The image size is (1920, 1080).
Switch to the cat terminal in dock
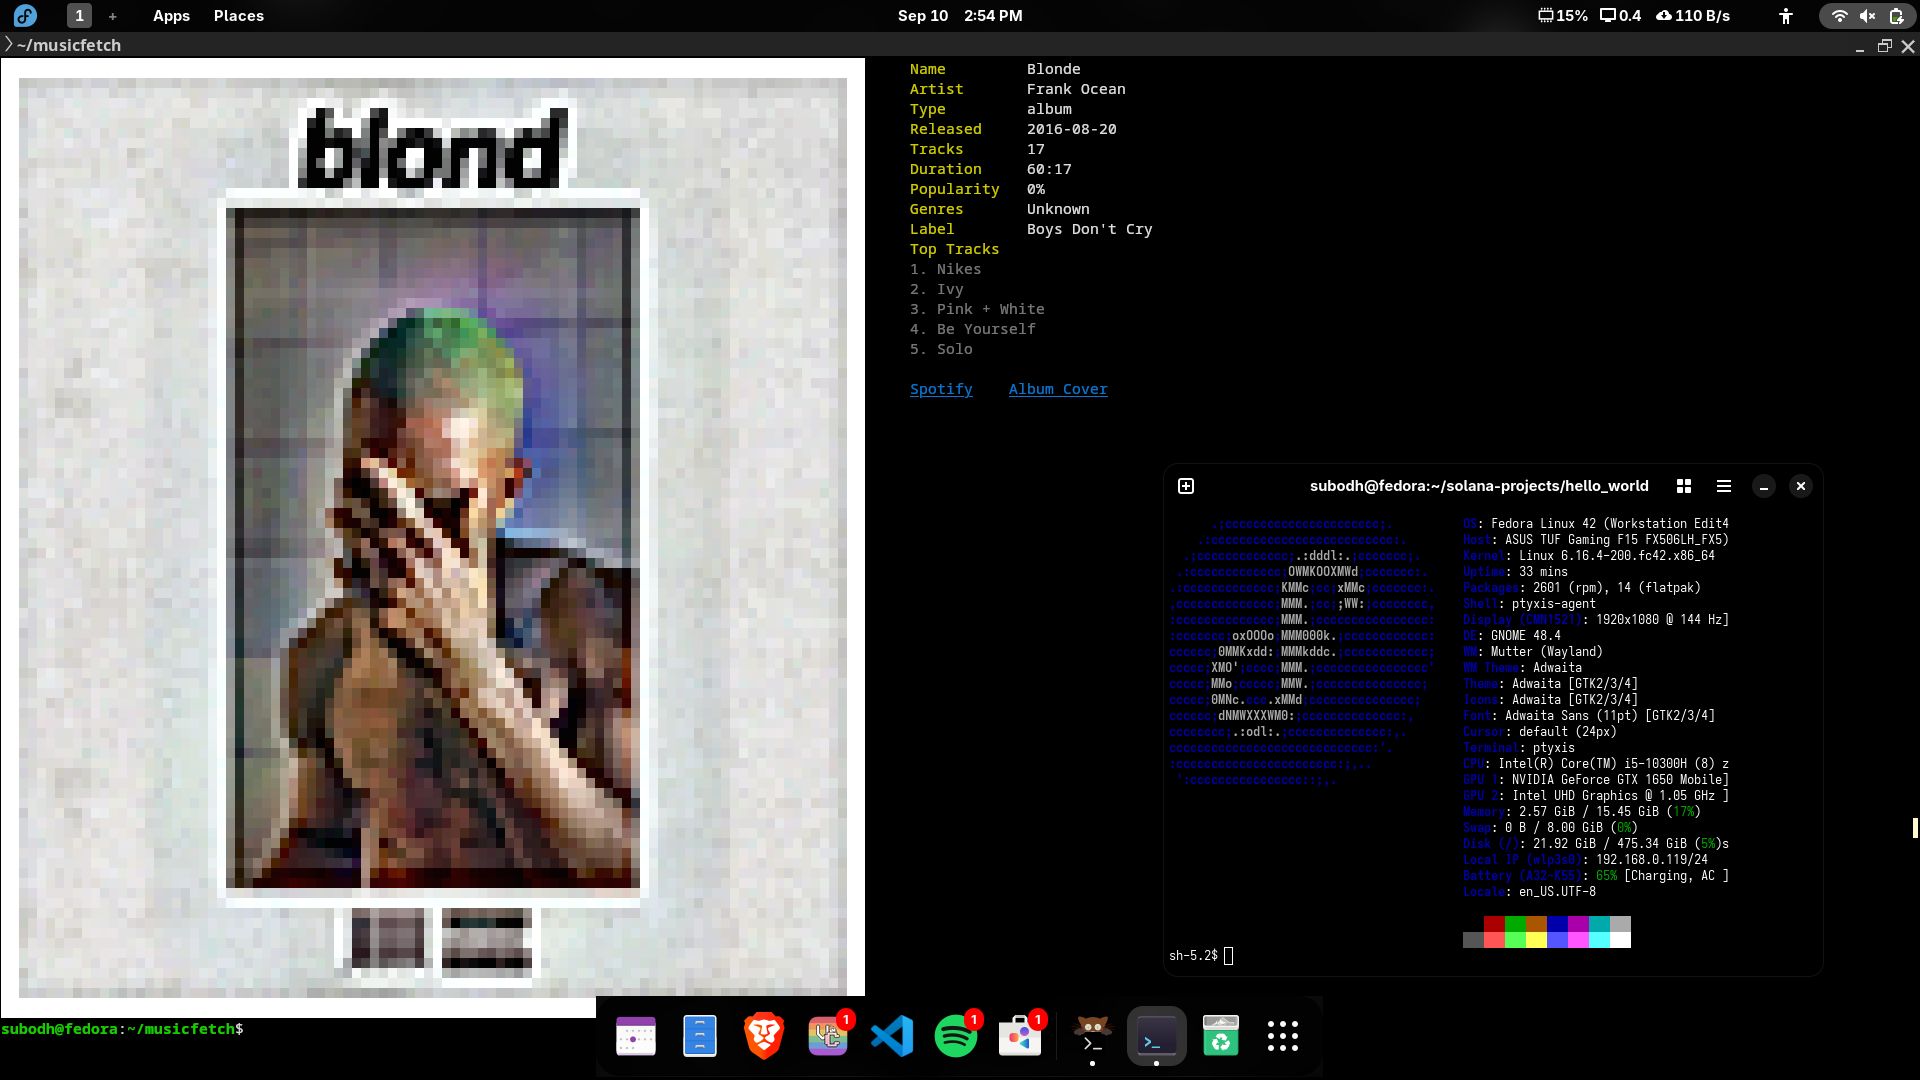1092,1036
